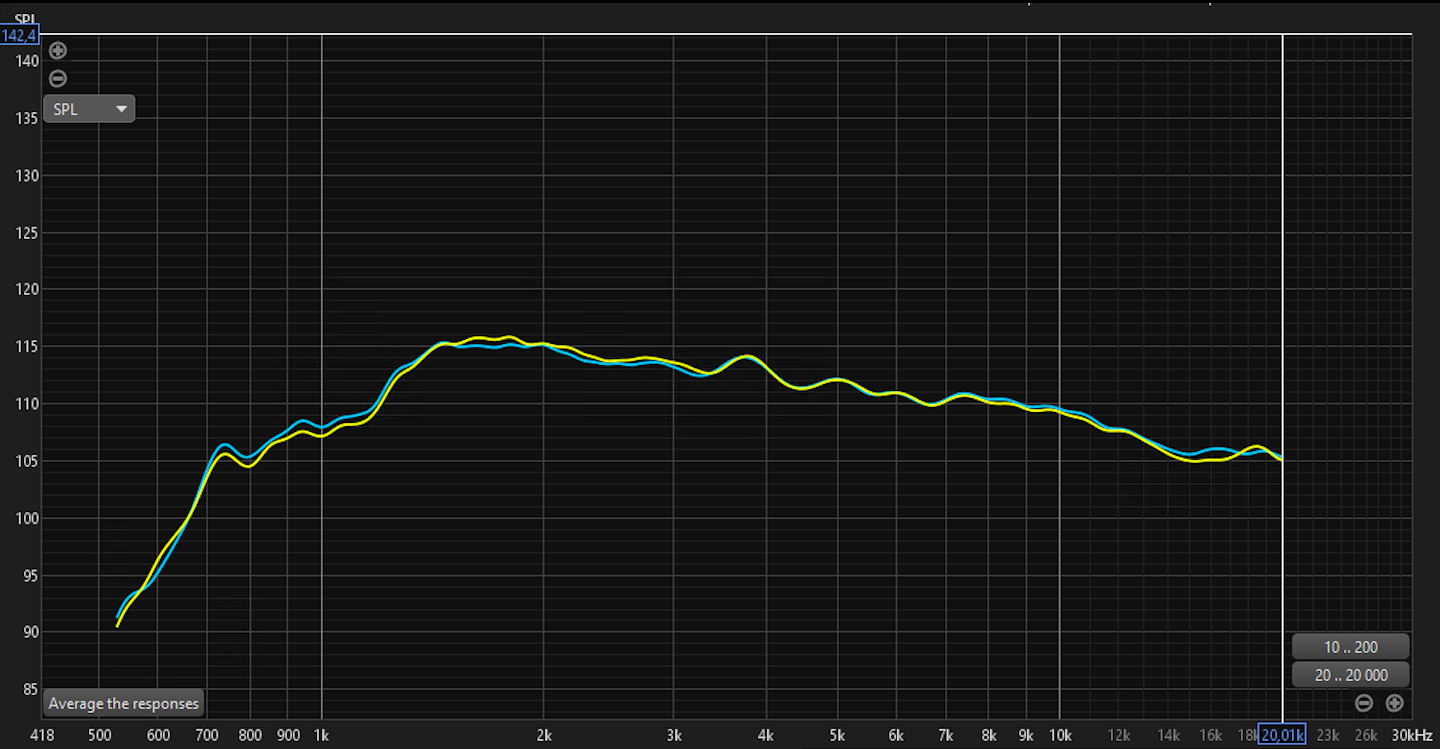
Task: Click the 5k label on the frequency axis
Action: (x=838, y=736)
